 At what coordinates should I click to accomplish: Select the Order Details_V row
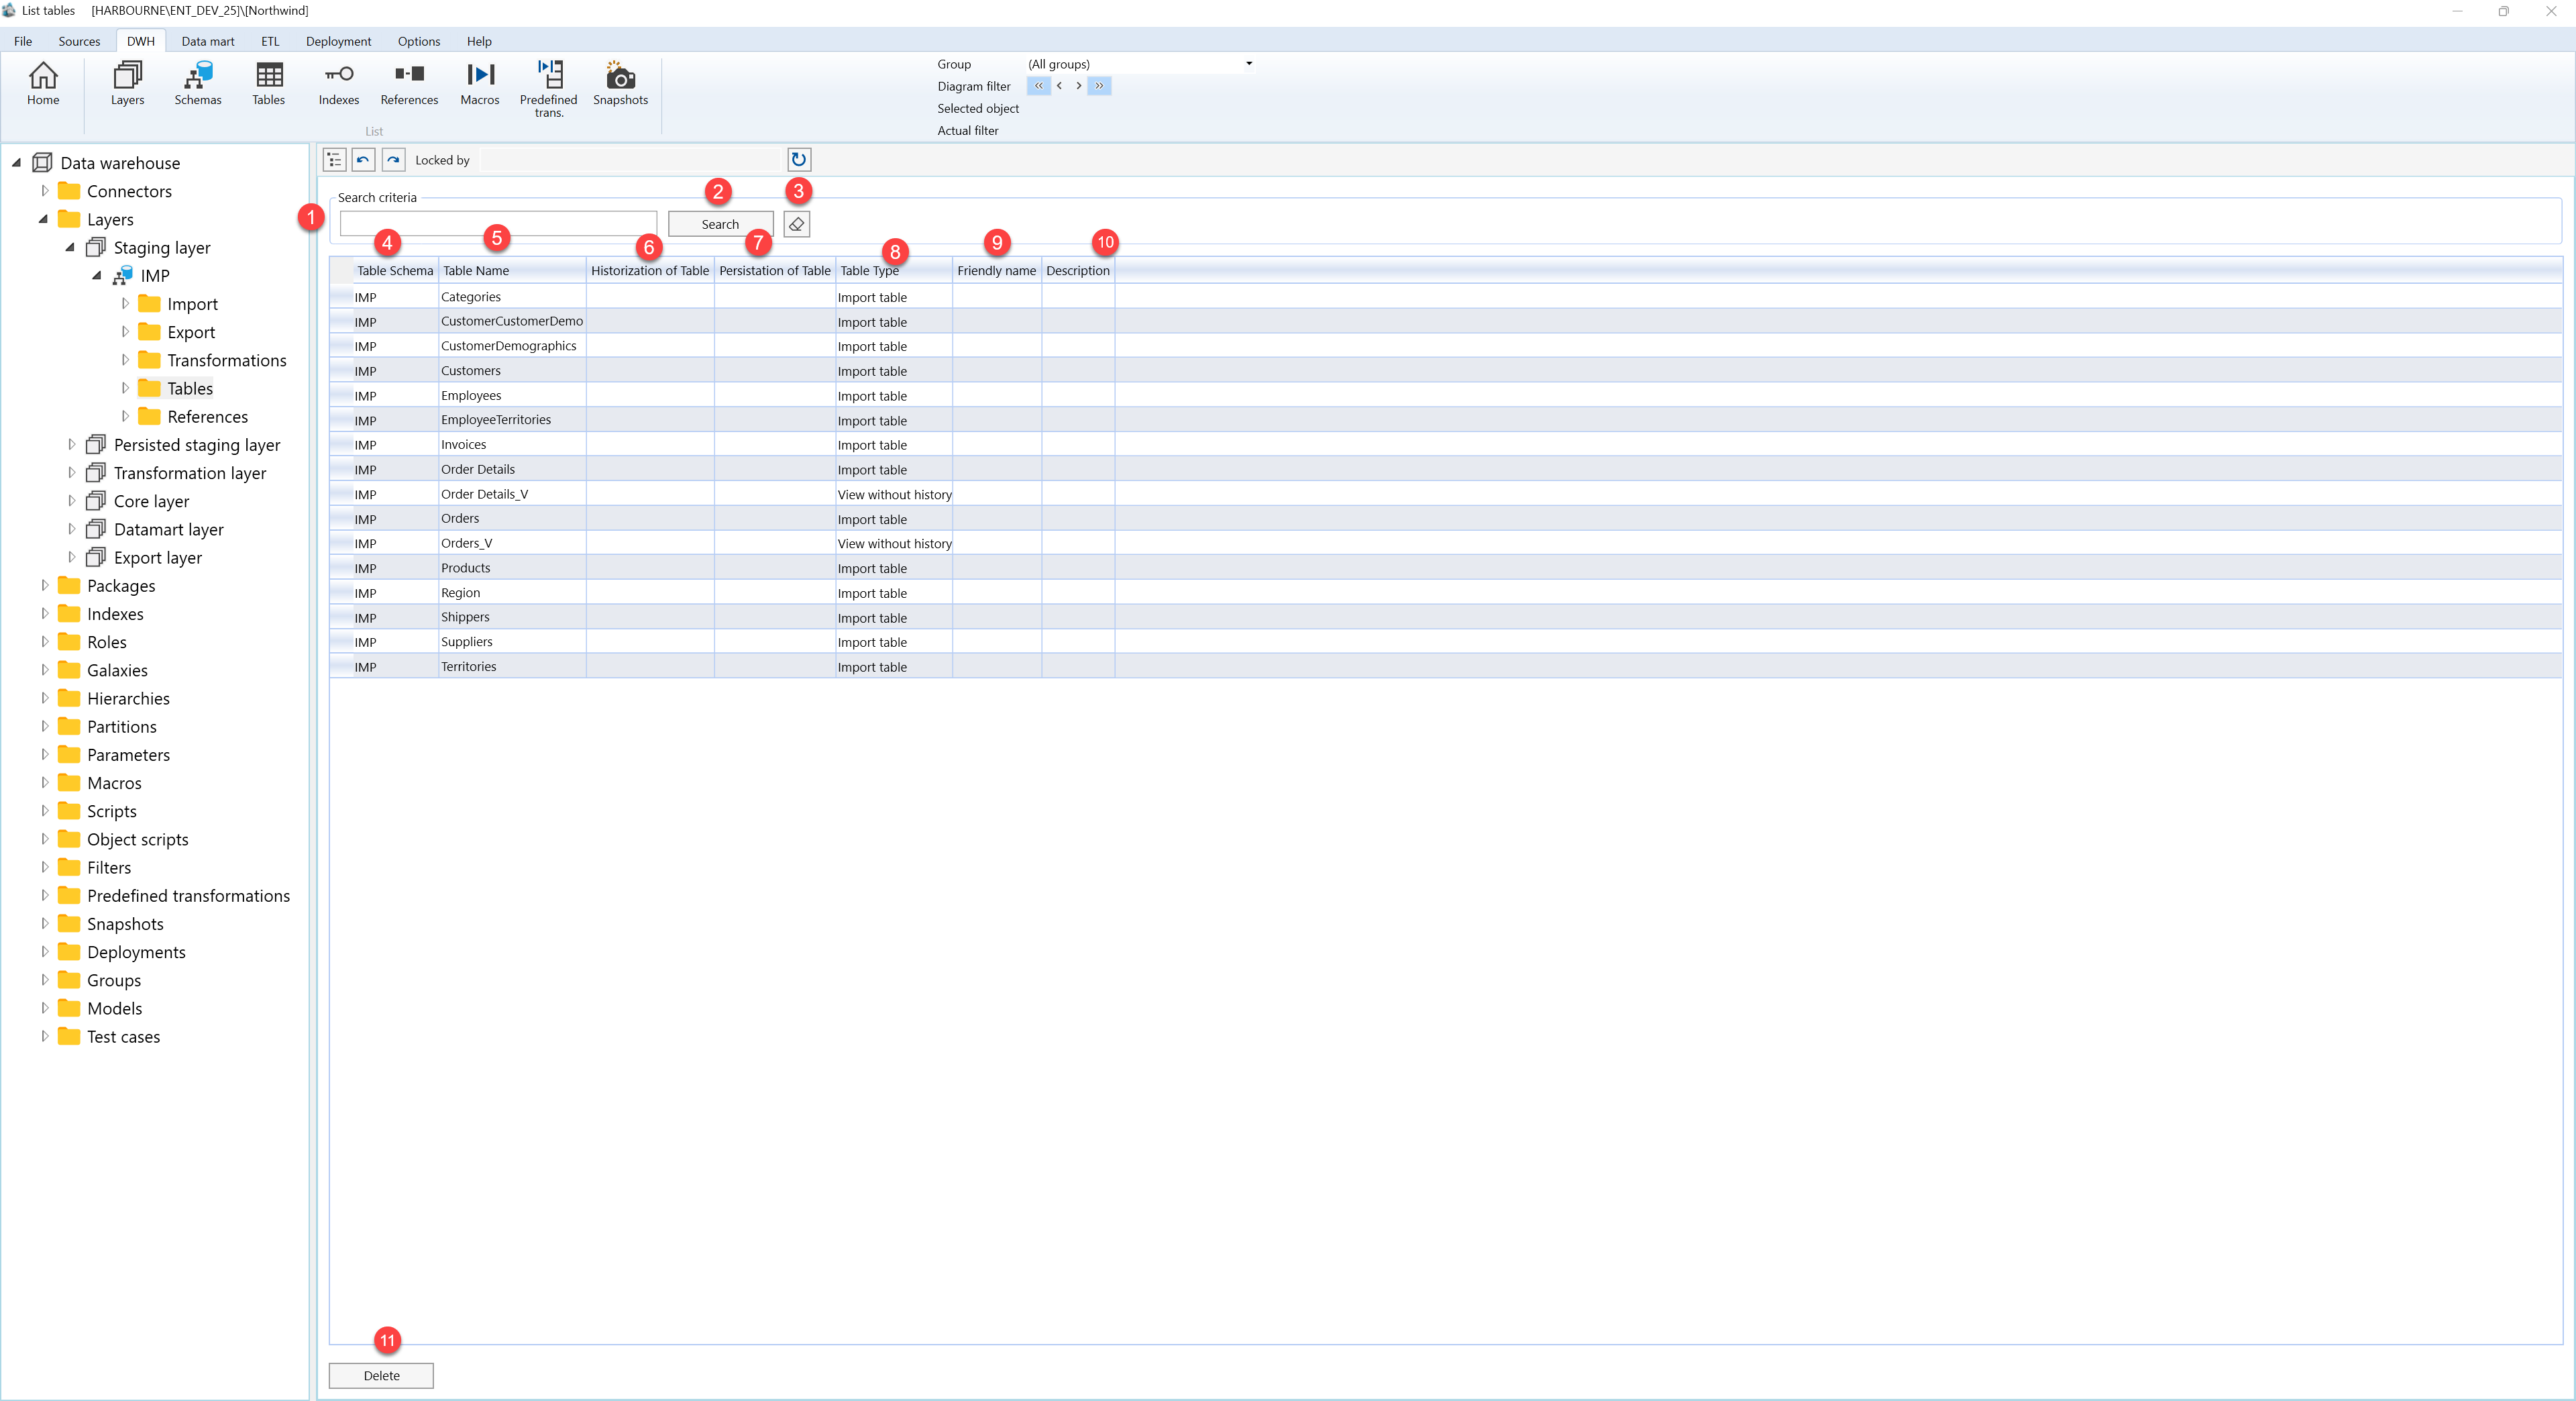click(1445, 494)
